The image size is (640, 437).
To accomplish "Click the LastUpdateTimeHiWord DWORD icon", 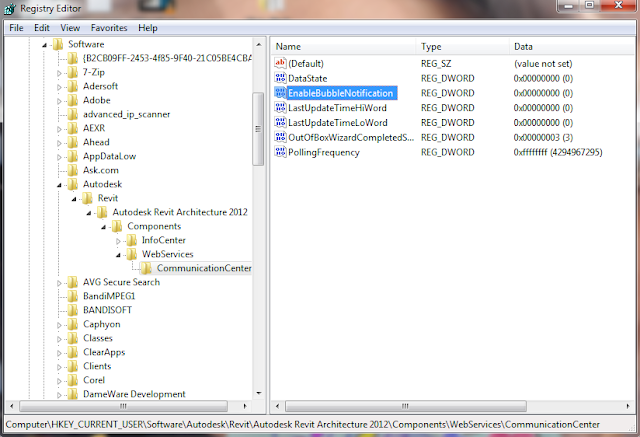I will (x=280, y=108).
